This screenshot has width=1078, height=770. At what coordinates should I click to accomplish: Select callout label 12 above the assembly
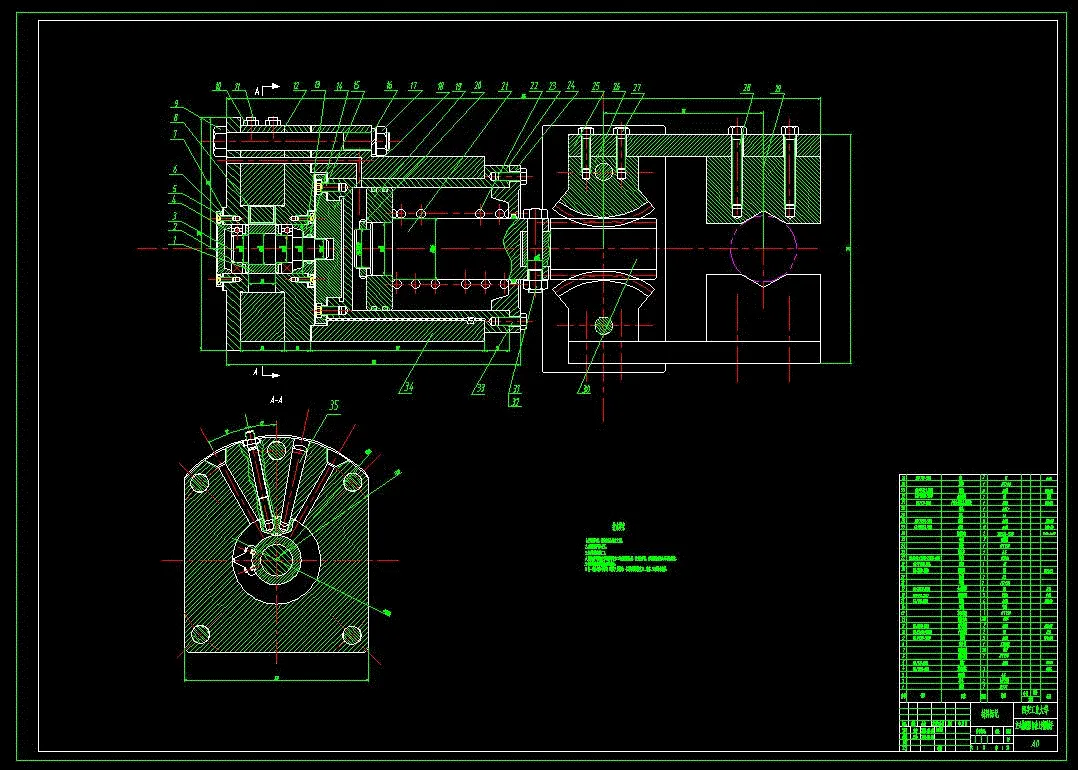click(296, 87)
